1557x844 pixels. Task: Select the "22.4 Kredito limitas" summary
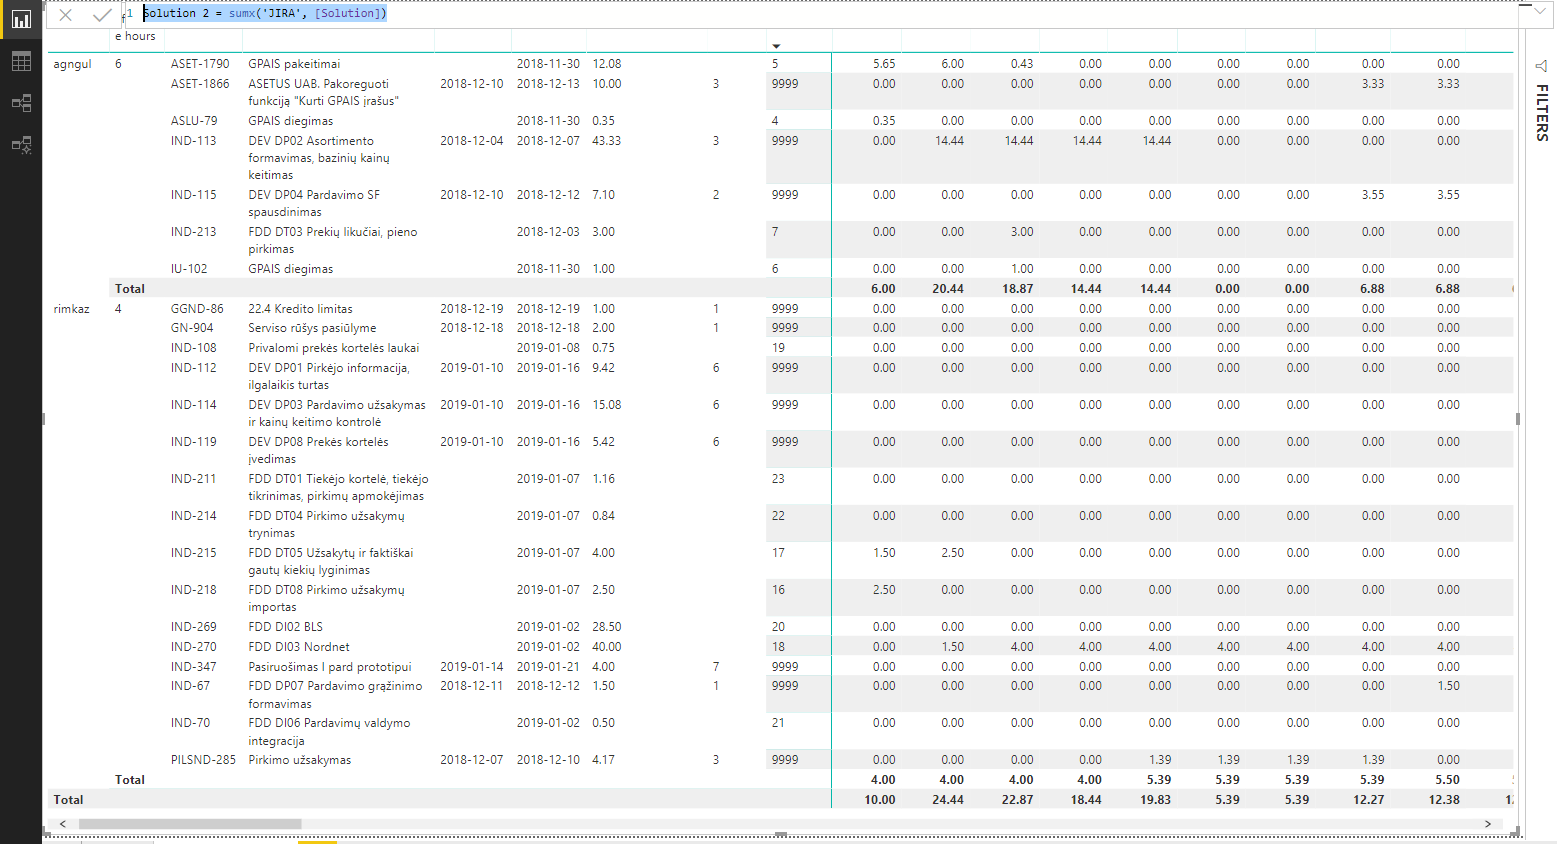coord(300,309)
